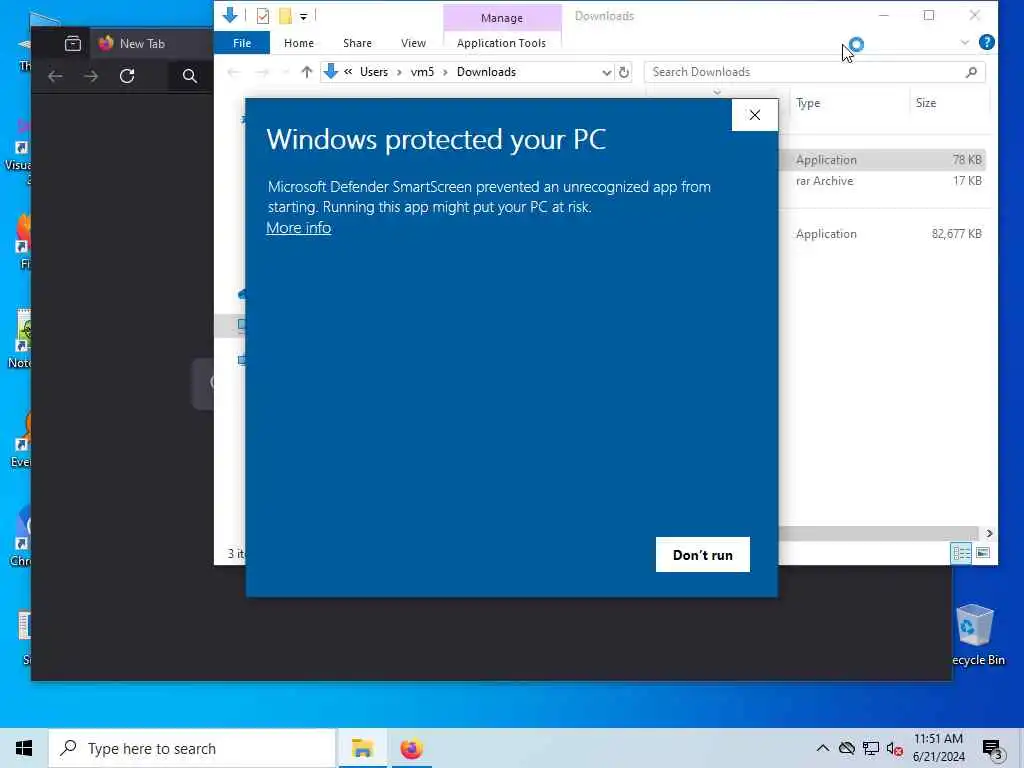Switch to Large icons view layout icon
Viewport: 1024px width, 768px height.
(x=982, y=554)
